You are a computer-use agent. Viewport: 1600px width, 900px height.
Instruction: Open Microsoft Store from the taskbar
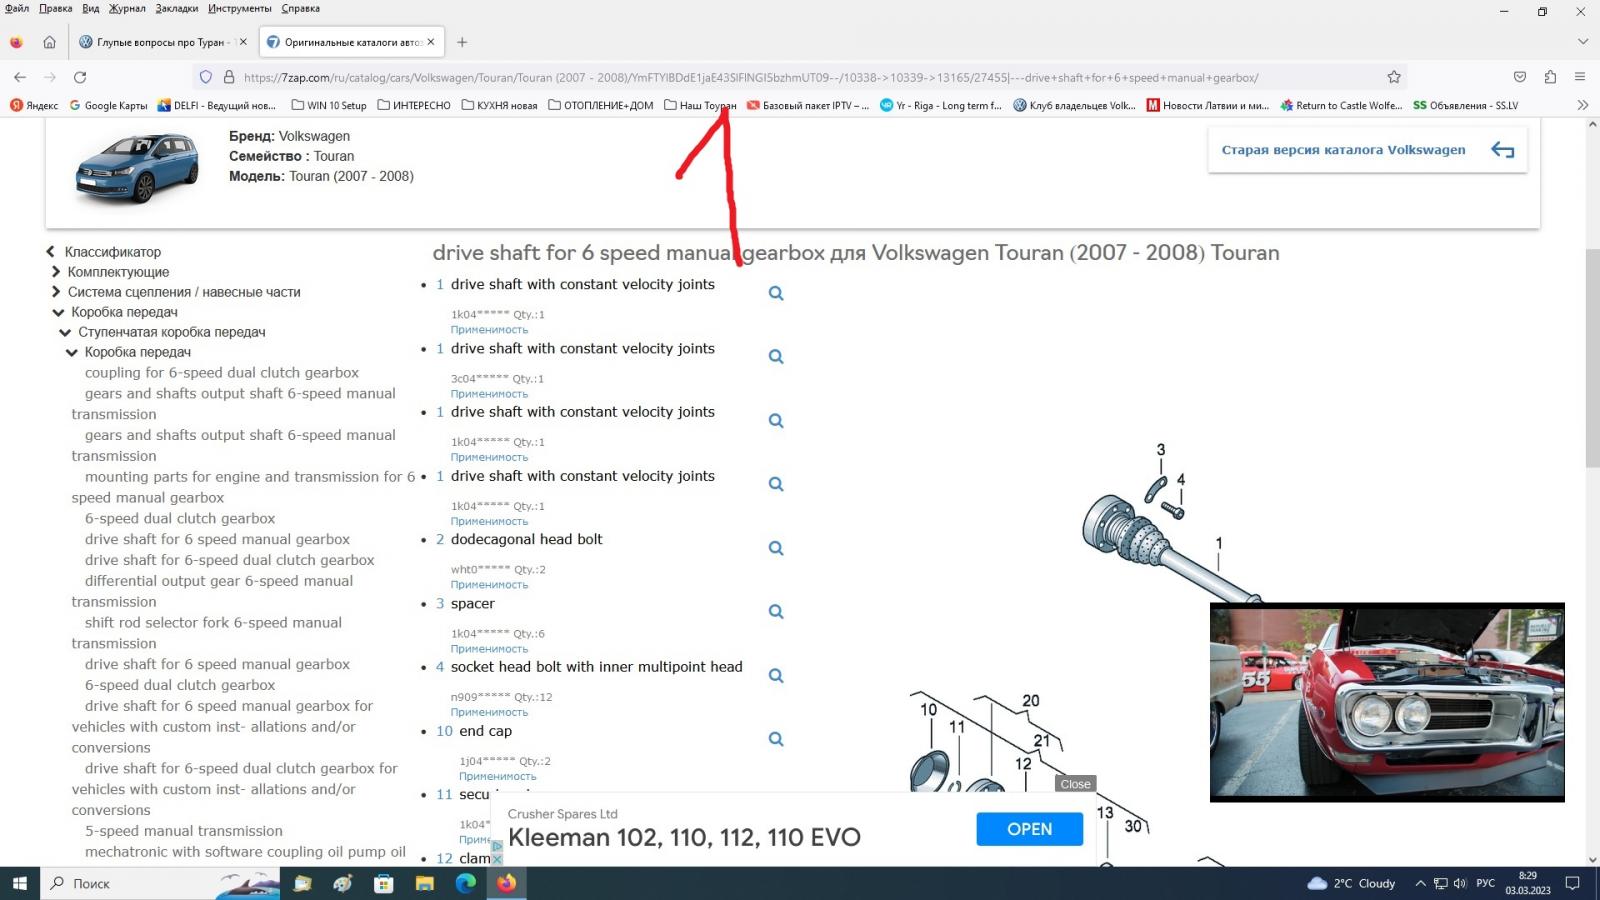point(384,883)
